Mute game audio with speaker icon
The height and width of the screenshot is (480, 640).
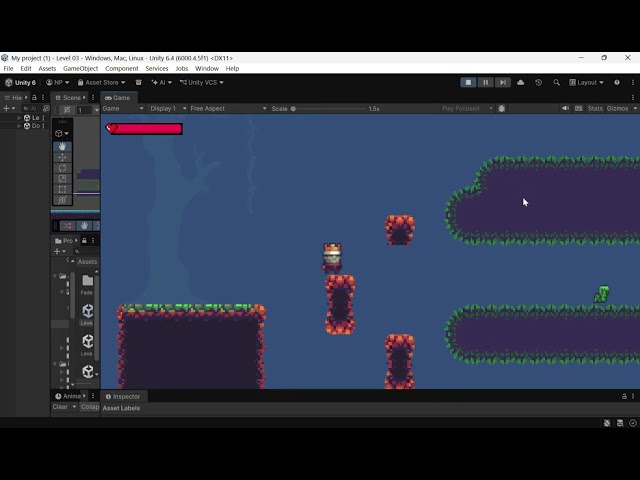coord(565,109)
